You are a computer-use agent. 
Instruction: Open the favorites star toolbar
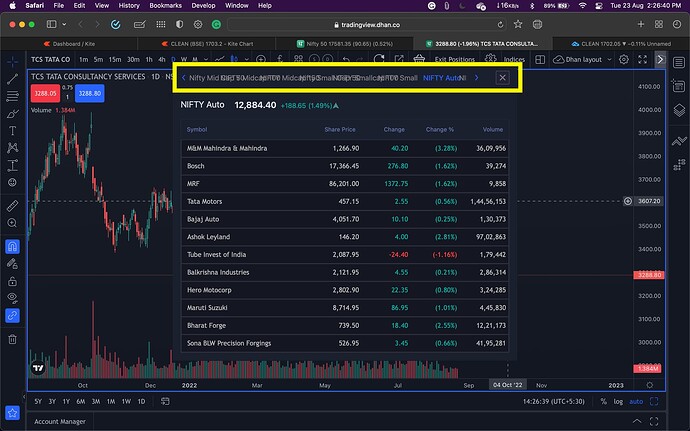(x=12, y=413)
